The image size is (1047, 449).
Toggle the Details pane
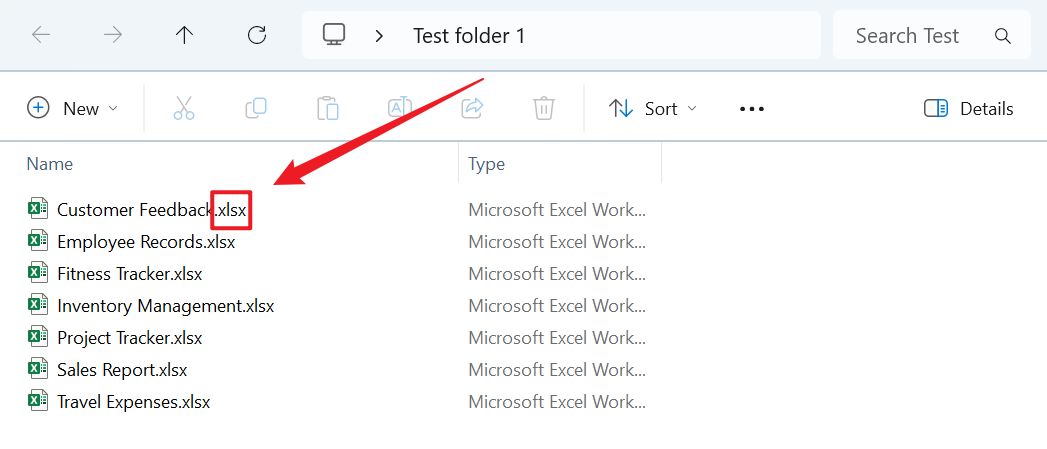click(968, 108)
